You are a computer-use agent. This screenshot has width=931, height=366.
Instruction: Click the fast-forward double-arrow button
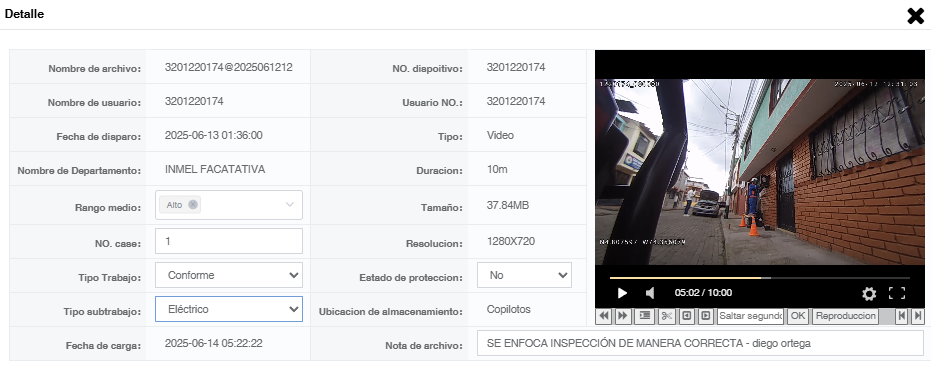pos(622,316)
